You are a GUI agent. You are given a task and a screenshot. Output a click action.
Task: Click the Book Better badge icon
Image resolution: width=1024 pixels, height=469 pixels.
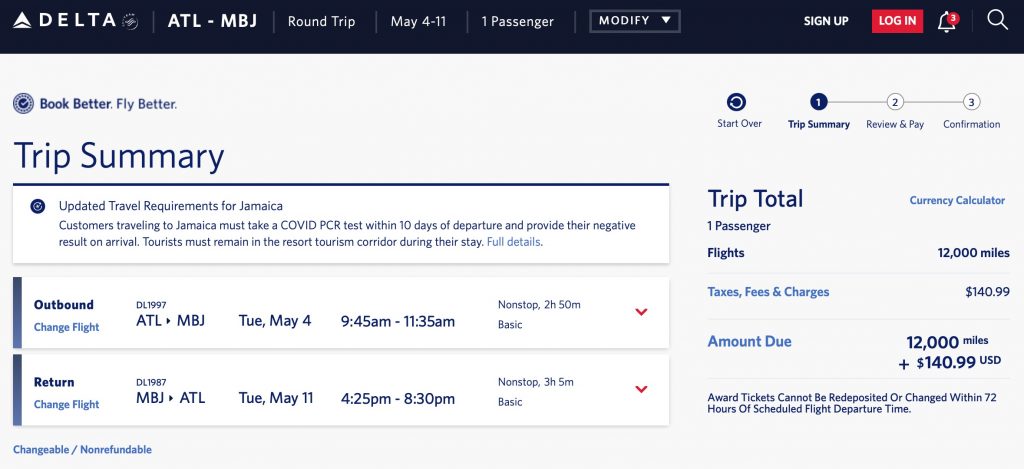pos(24,103)
